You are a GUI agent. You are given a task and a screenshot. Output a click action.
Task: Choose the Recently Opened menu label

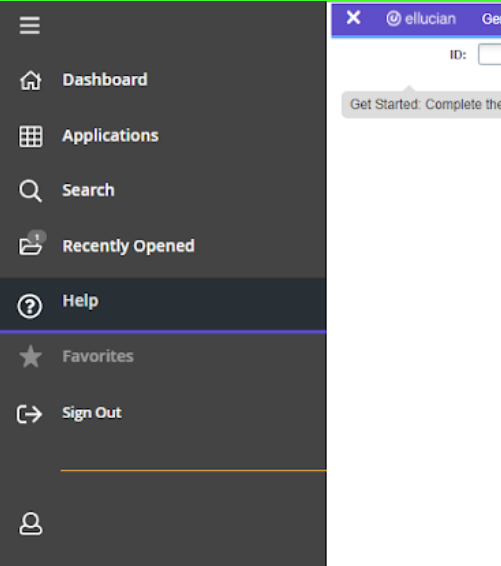(x=128, y=246)
